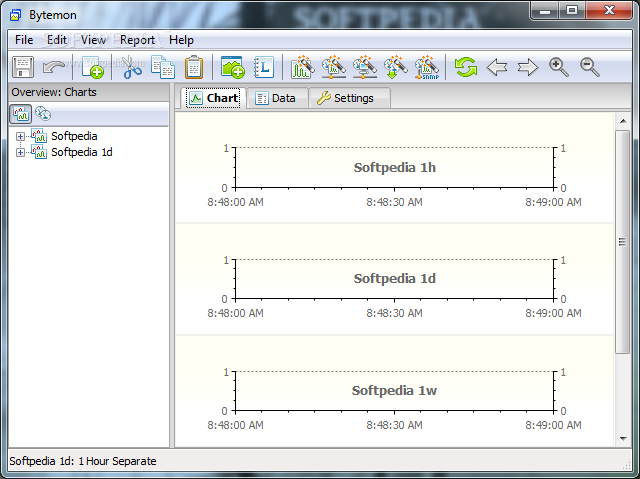
Task: Click the Undo arrow icon
Action: point(53,67)
